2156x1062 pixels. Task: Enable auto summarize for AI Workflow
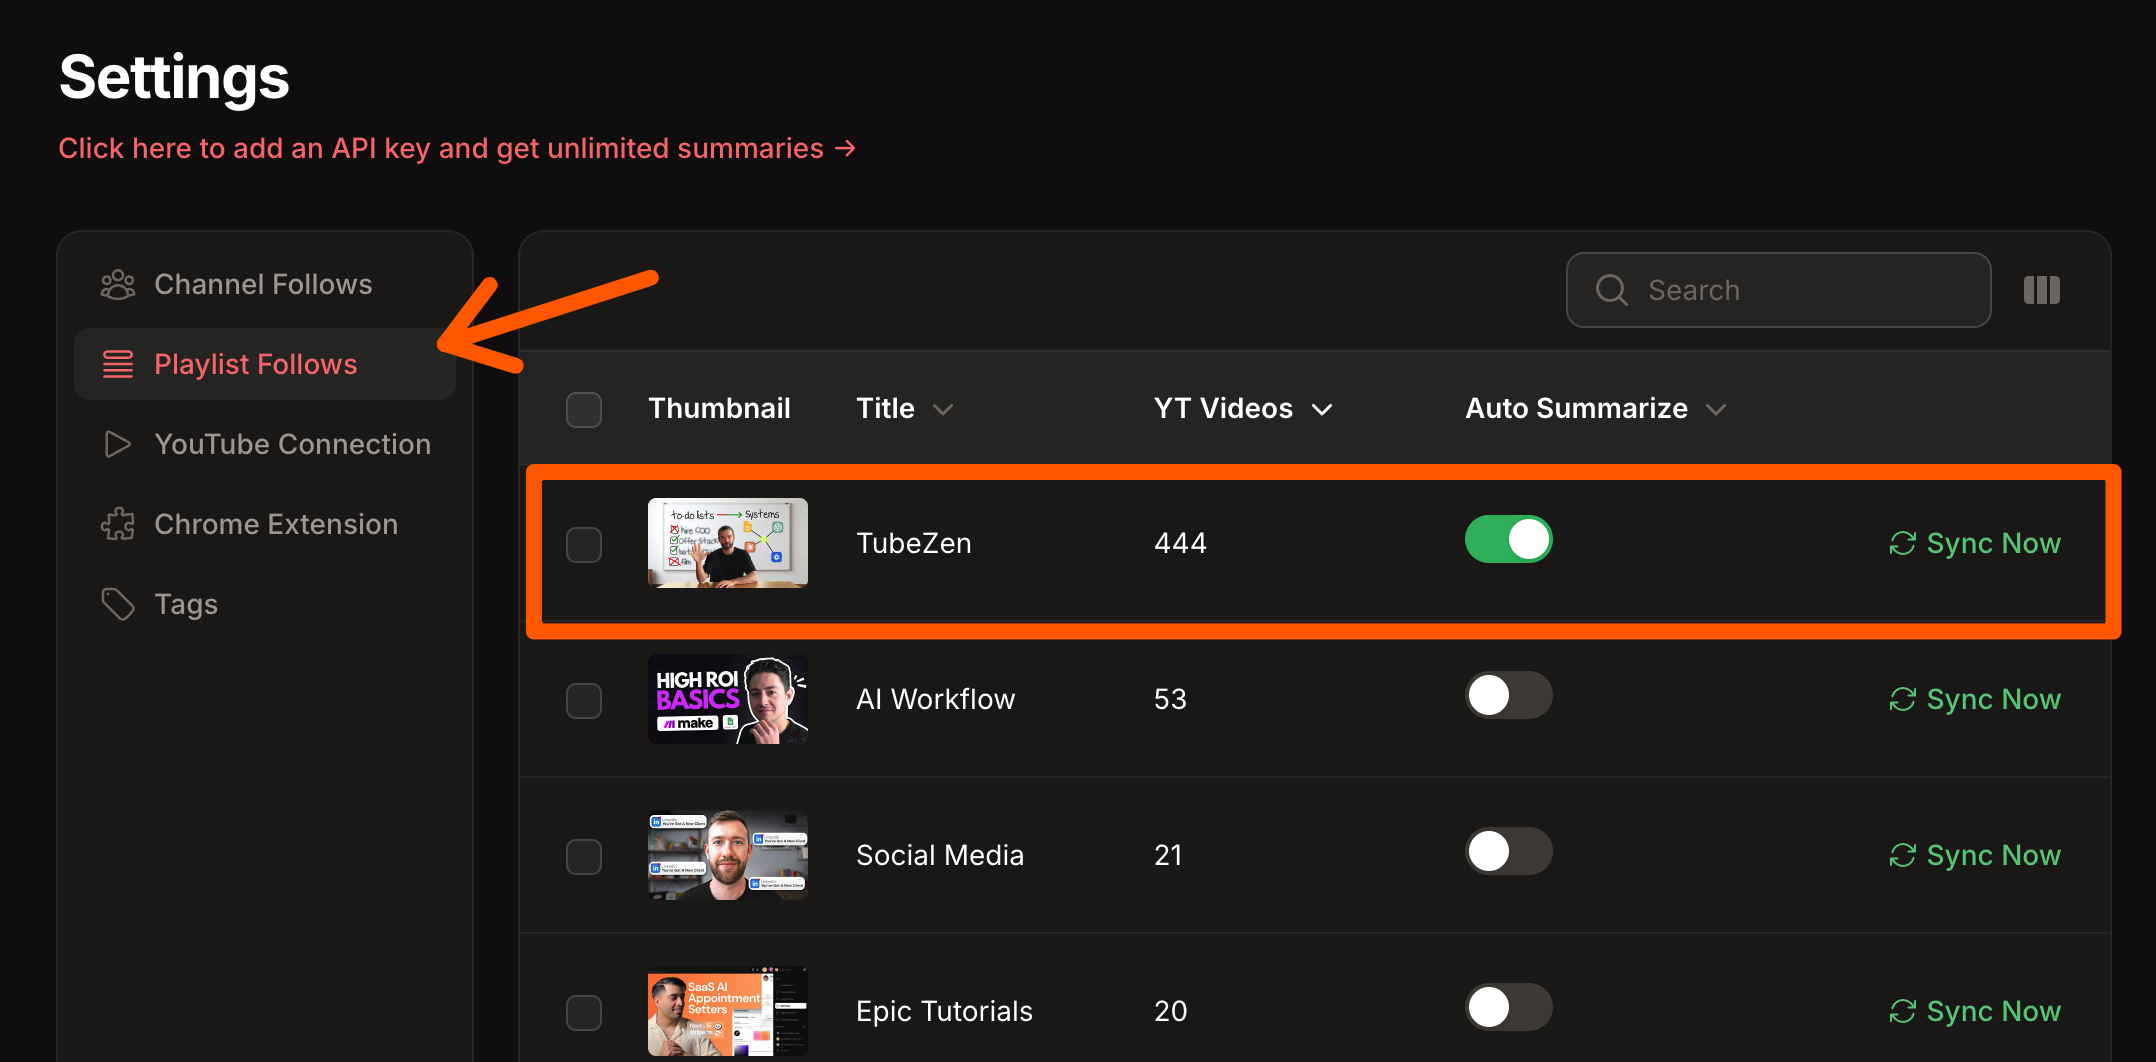point(1509,695)
